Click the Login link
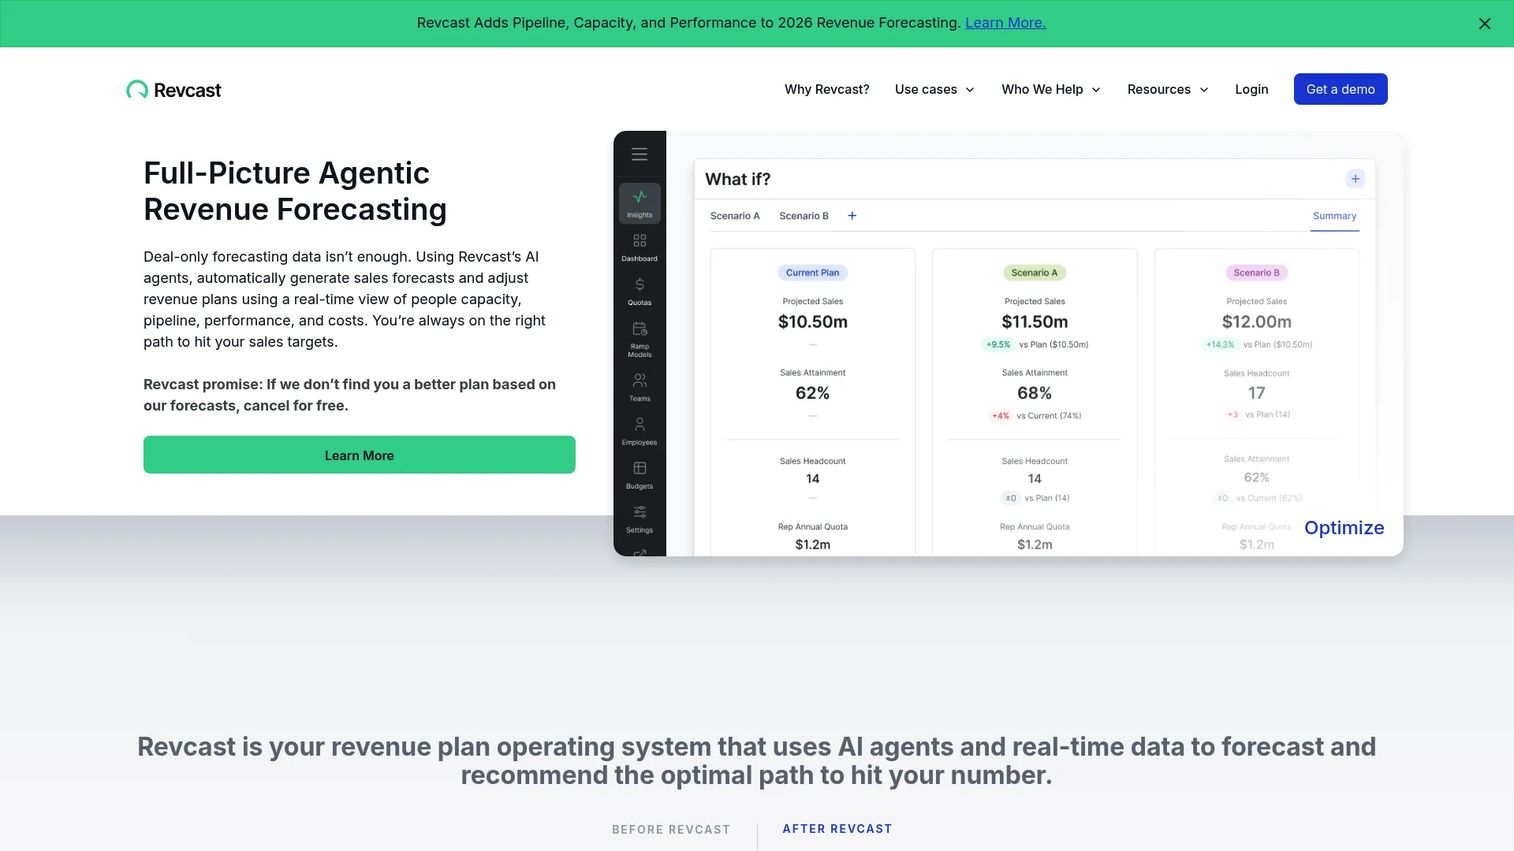The height and width of the screenshot is (851, 1514). [x=1251, y=90]
